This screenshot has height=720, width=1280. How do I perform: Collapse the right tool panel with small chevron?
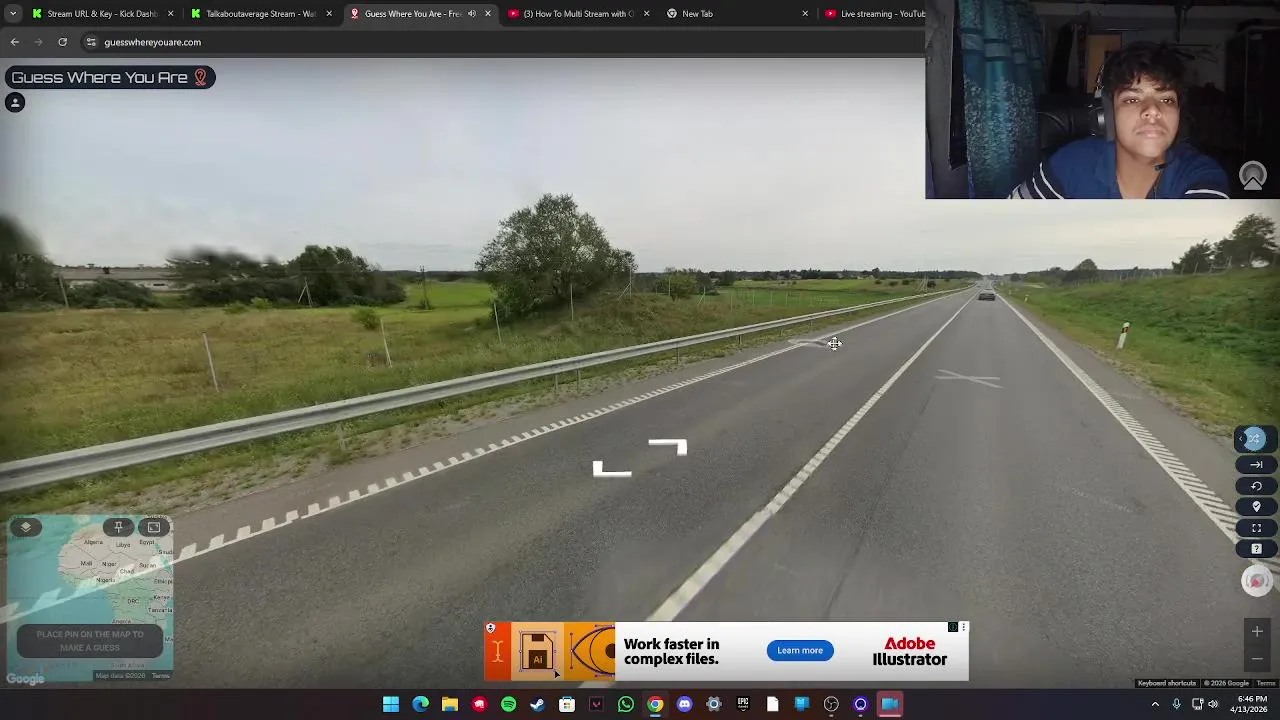pyautogui.click(x=1241, y=438)
